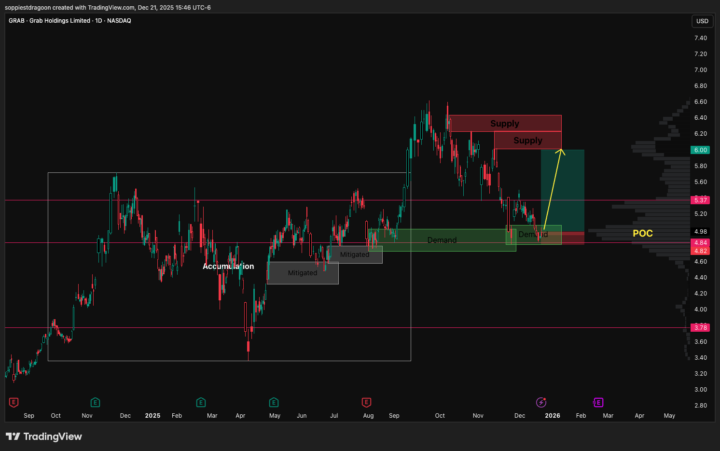This screenshot has height=451, width=720.
Task: Select the yellow POC text label
Action: (644, 233)
